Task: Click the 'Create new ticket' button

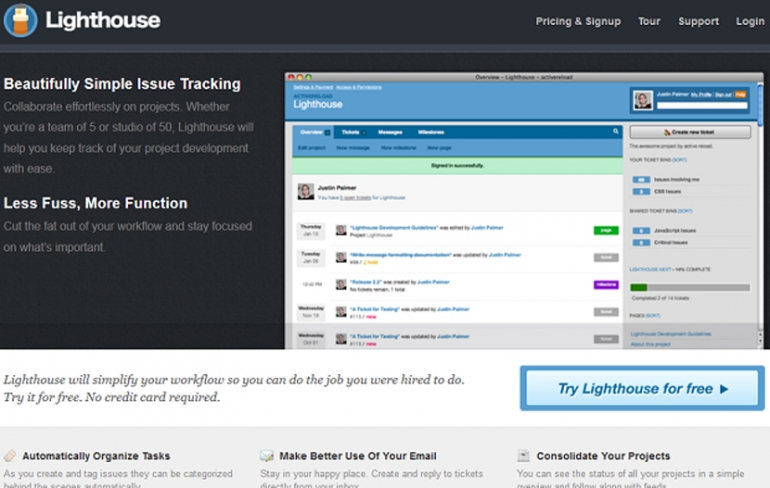Action: point(690,132)
